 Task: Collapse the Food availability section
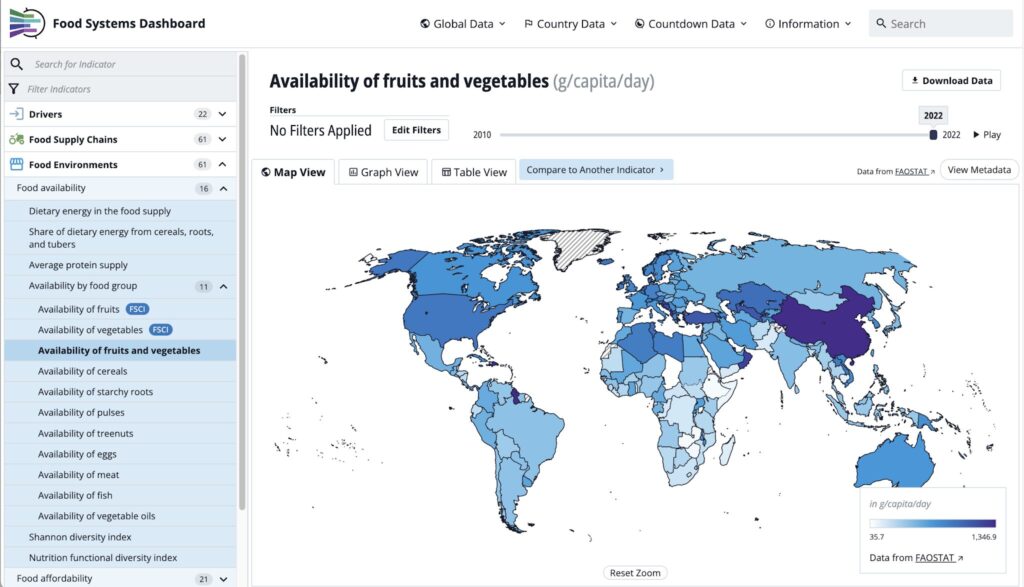point(223,188)
